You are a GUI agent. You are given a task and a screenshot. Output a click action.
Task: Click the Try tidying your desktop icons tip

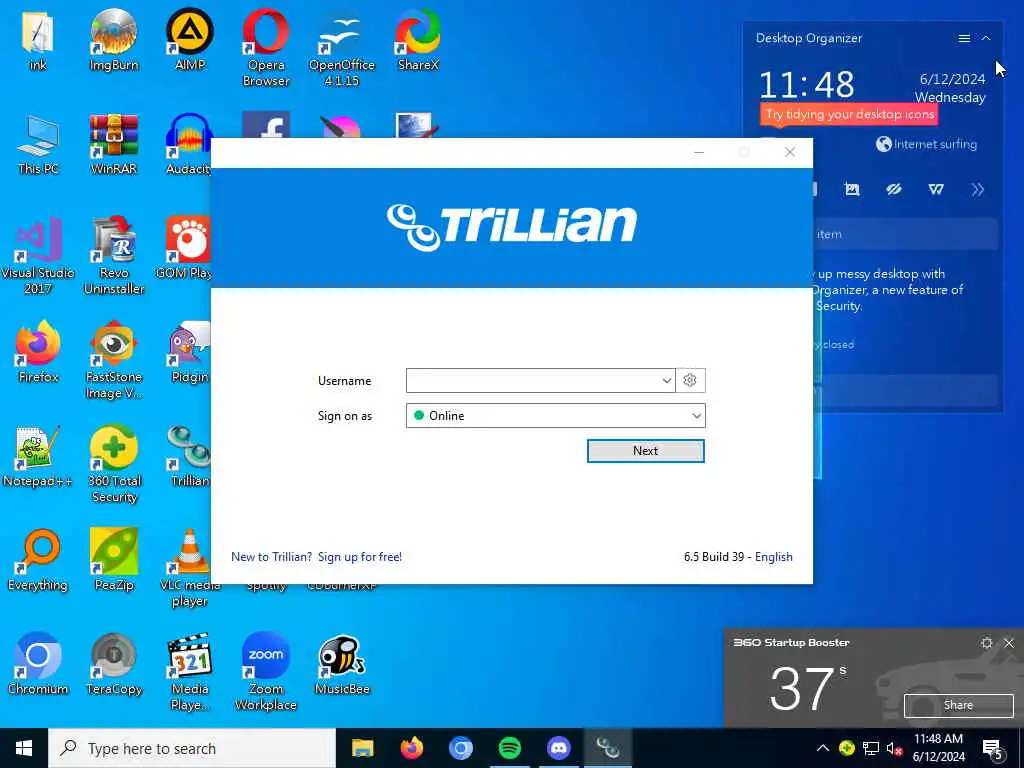tap(850, 114)
